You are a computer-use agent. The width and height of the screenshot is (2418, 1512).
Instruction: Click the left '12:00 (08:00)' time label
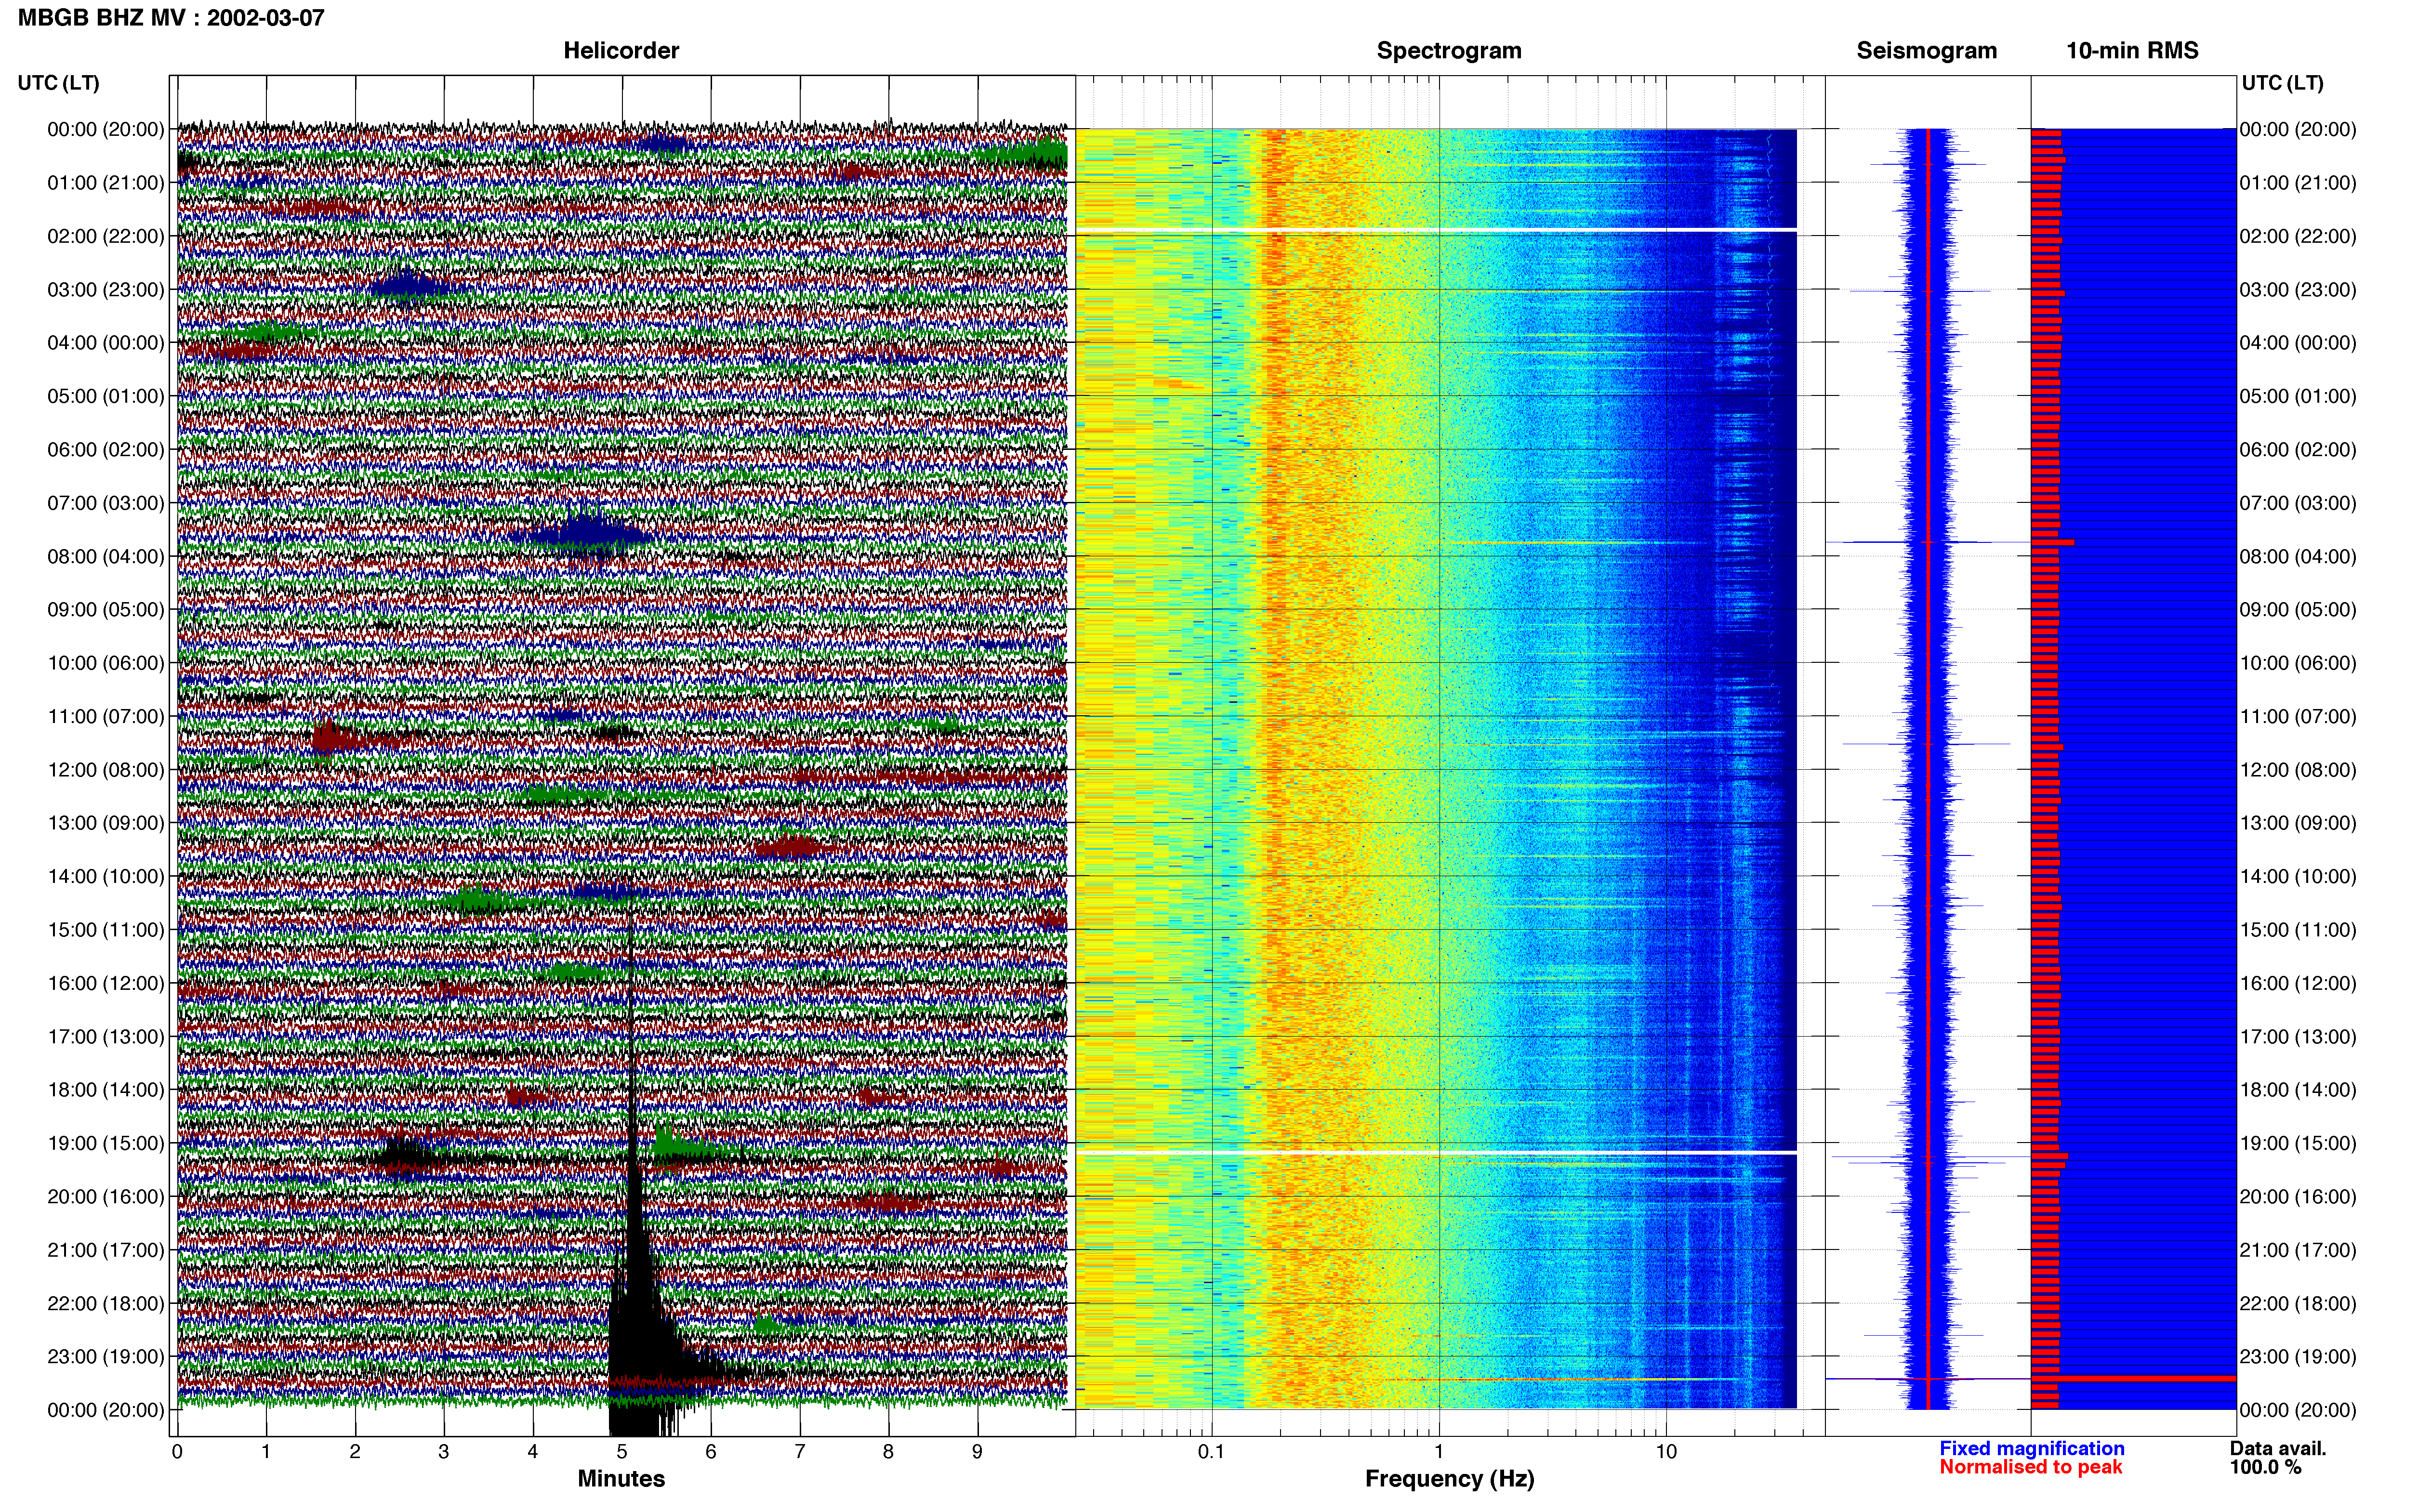106,770
